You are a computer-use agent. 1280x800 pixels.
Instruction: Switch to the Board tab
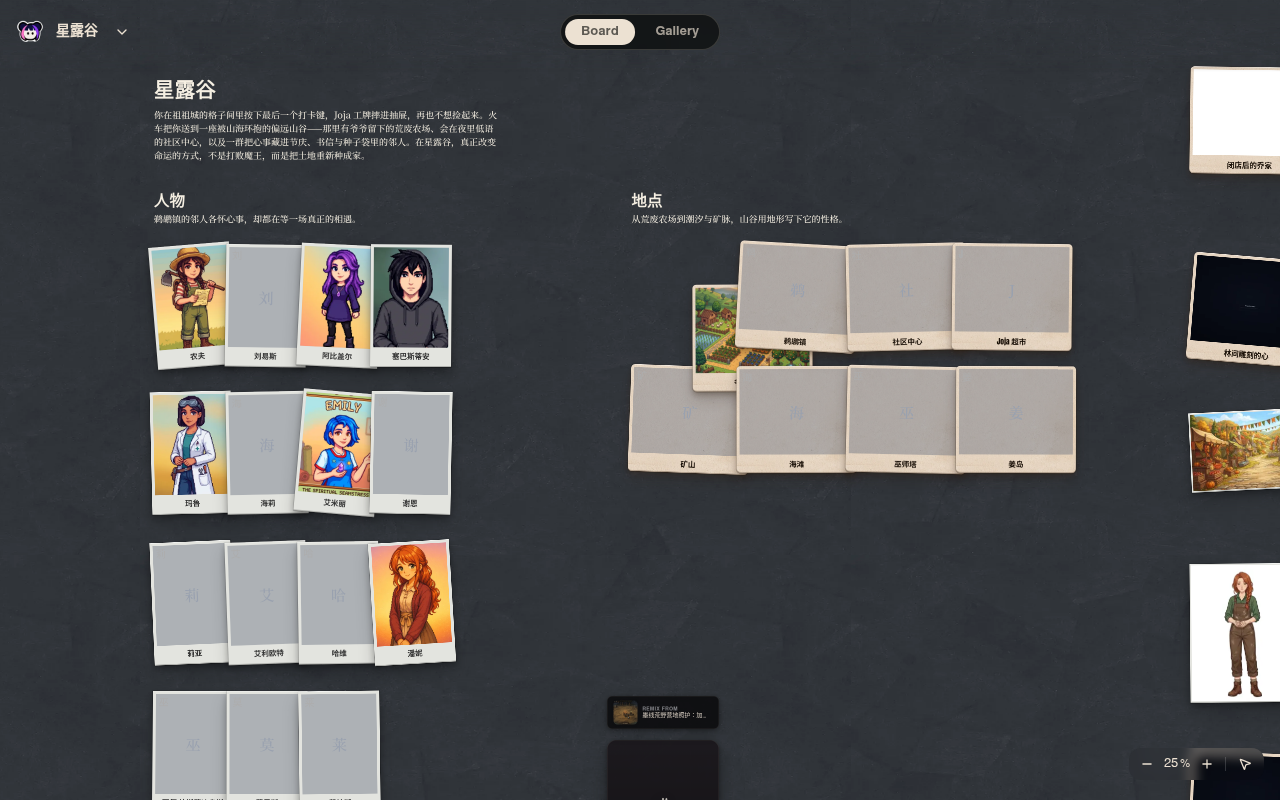pyautogui.click(x=600, y=31)
